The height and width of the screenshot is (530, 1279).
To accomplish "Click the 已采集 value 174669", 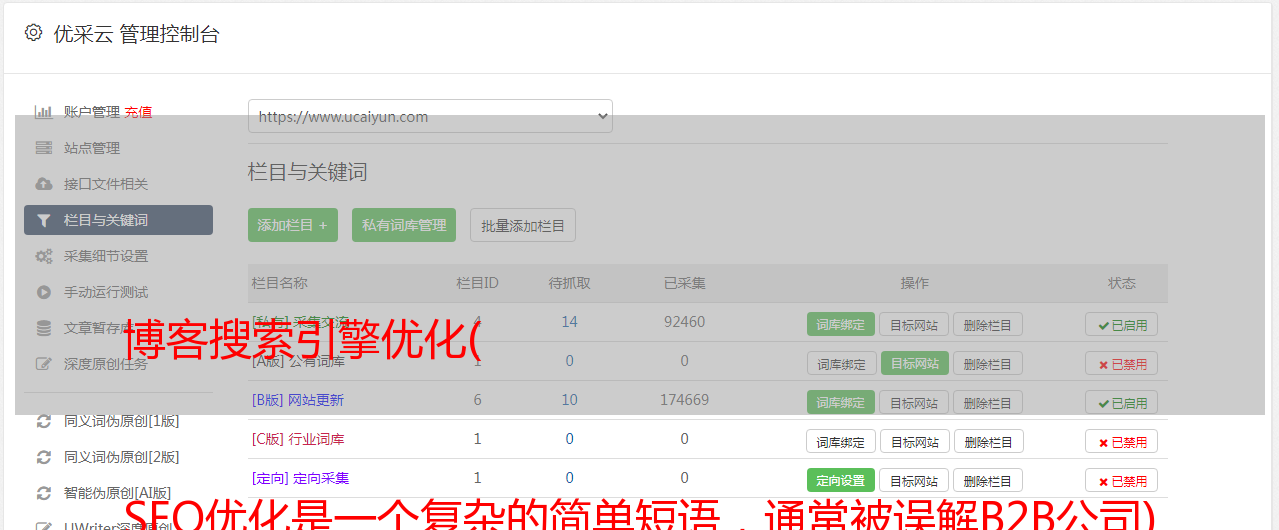I will point(684,400).
